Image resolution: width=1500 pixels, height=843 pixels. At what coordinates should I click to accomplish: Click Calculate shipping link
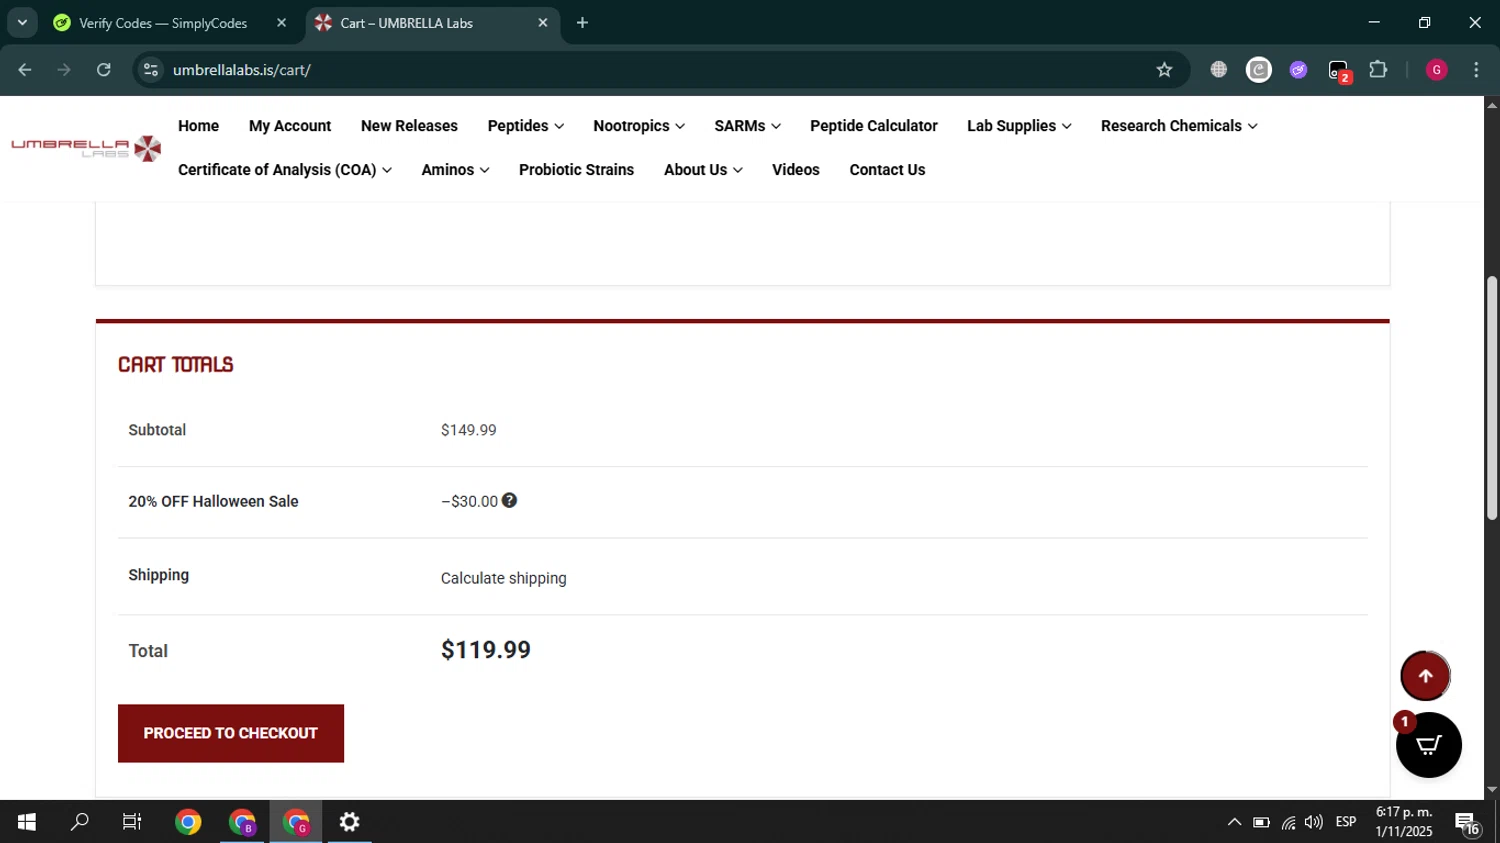tap(503, 578)
